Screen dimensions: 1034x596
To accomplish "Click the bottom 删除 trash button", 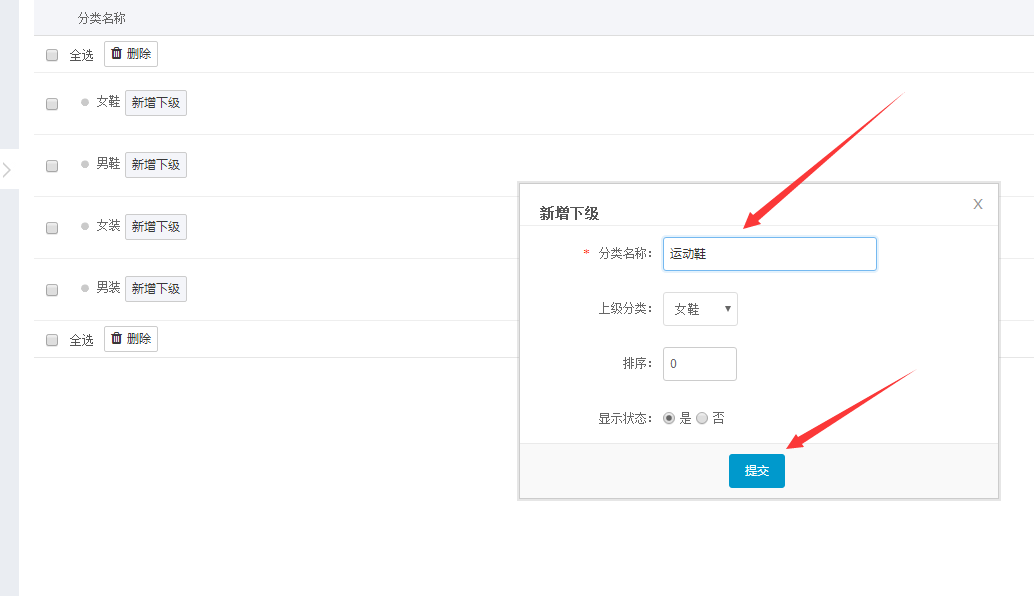I will [131, 339].
